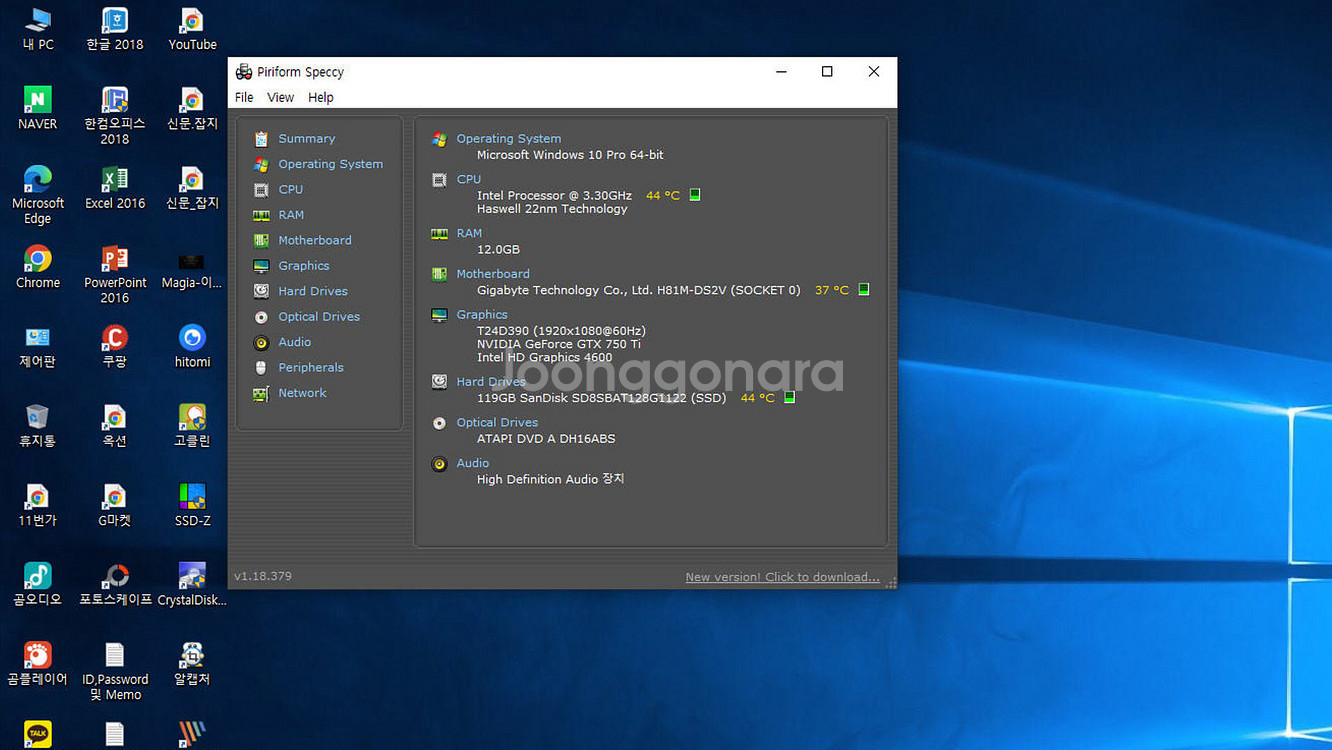Open the Microsoft Edge desktop icon
Image resolution: width=1332 pixels, height=750 pixels.
(x=38, y=194)
